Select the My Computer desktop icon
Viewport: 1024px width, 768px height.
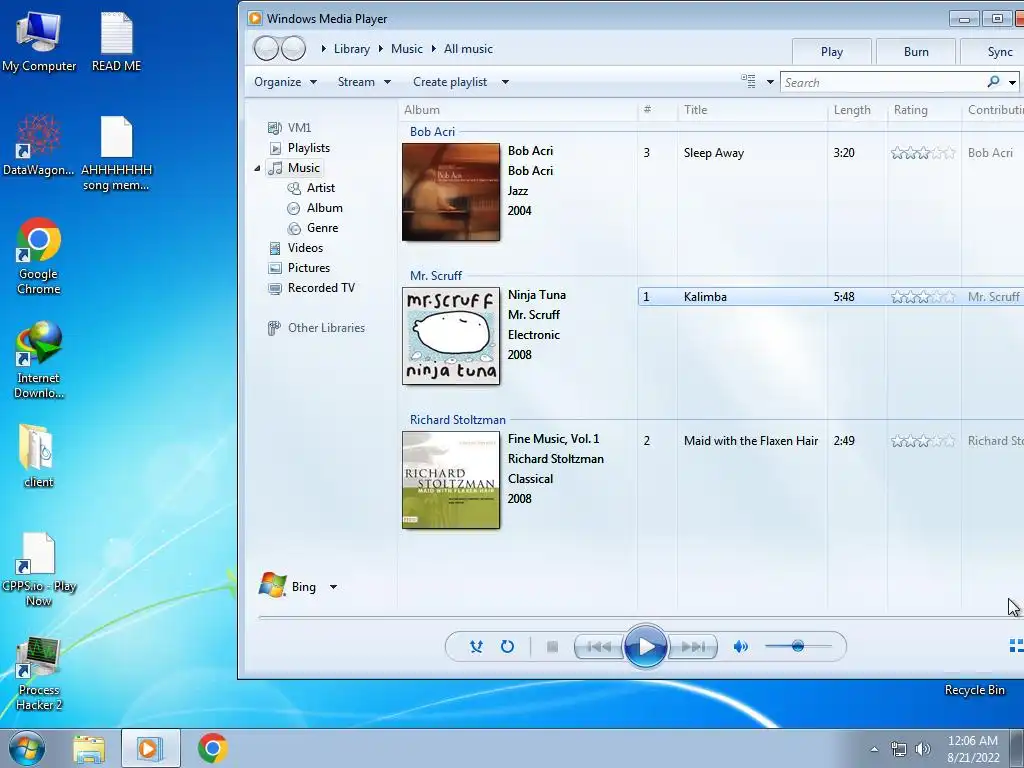[39, 42]
